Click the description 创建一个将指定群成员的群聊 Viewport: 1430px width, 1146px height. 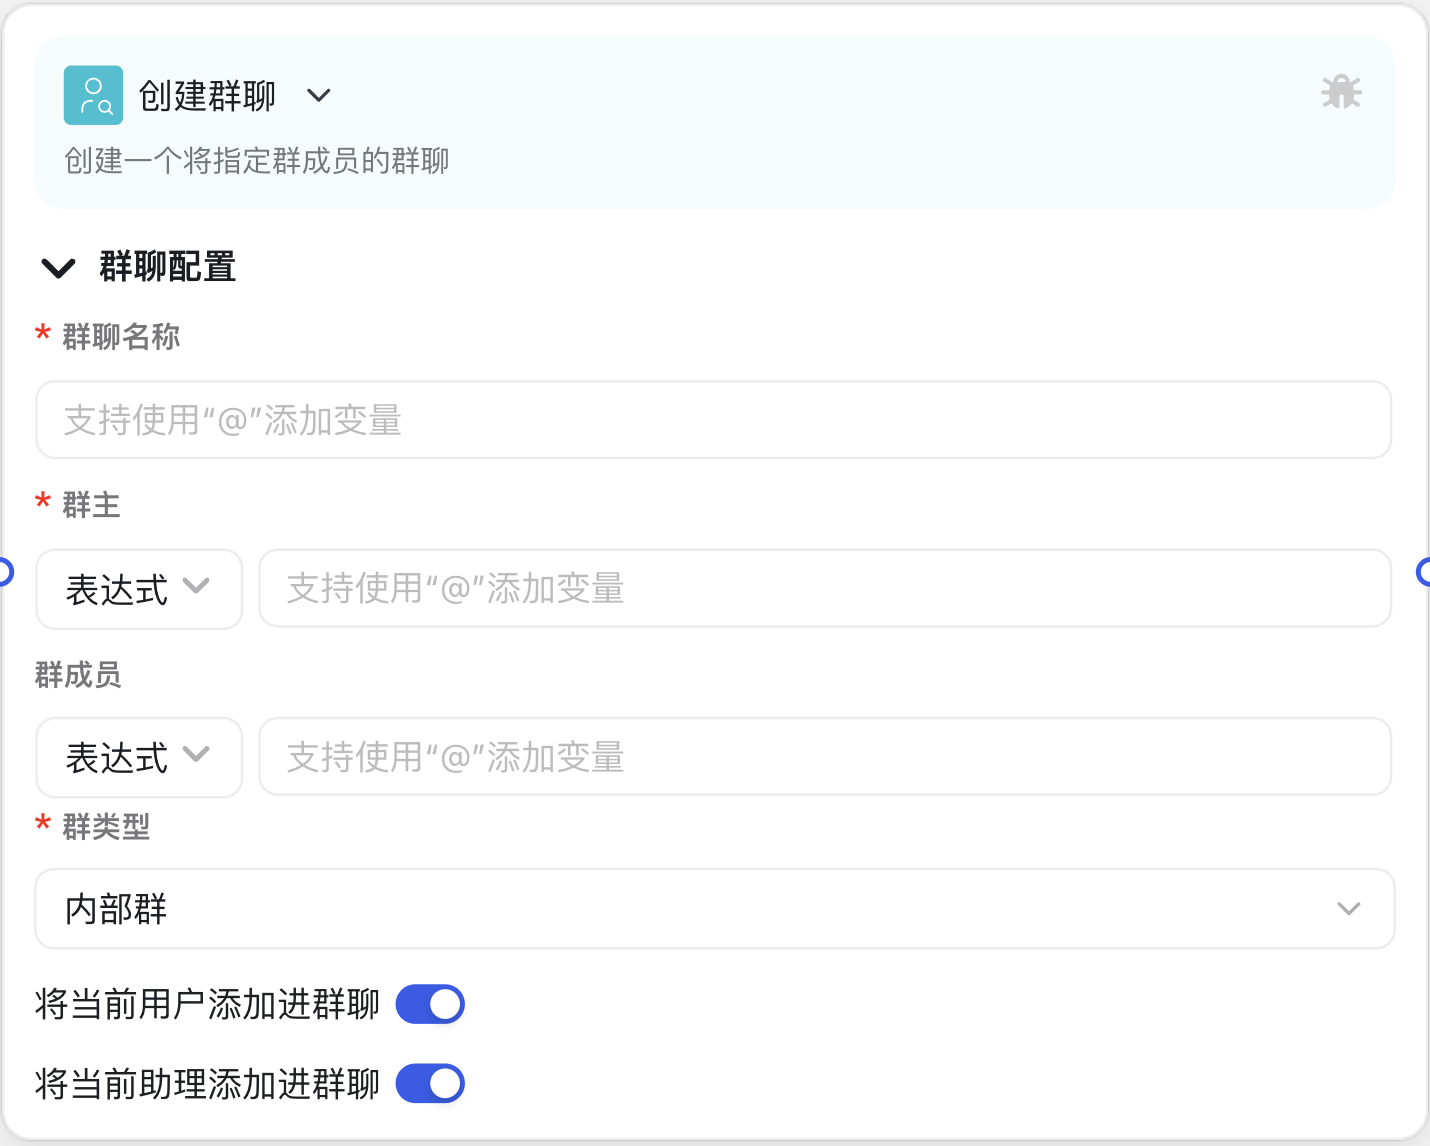click(257, 160)
